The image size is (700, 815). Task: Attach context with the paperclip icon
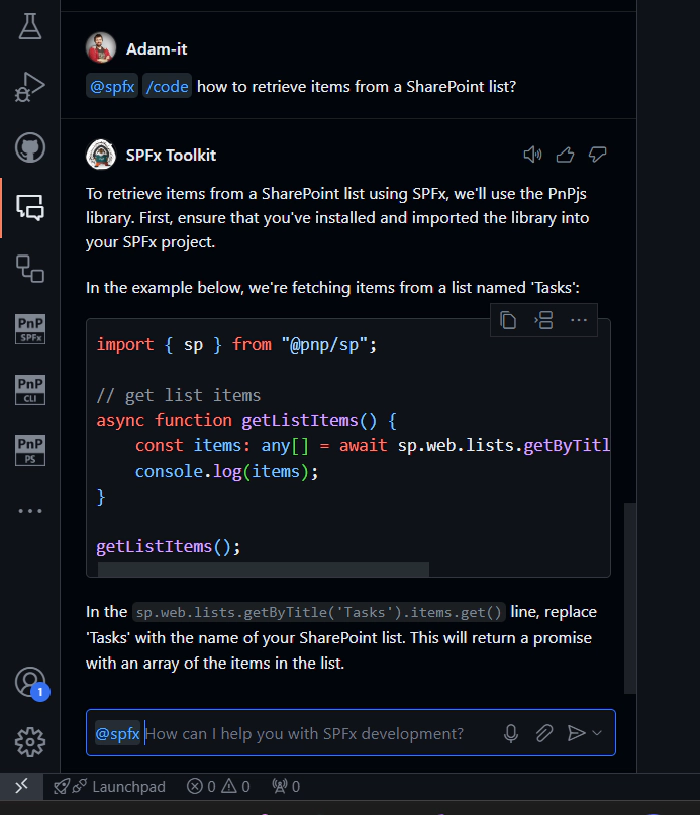tap(544, 733)
